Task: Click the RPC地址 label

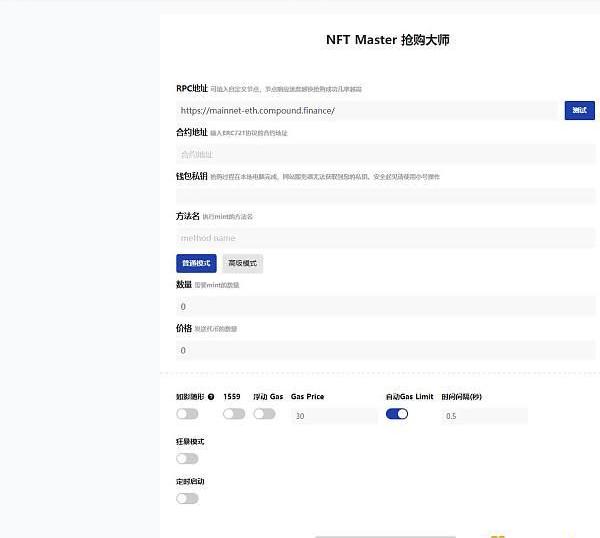Action: (192, 88)
